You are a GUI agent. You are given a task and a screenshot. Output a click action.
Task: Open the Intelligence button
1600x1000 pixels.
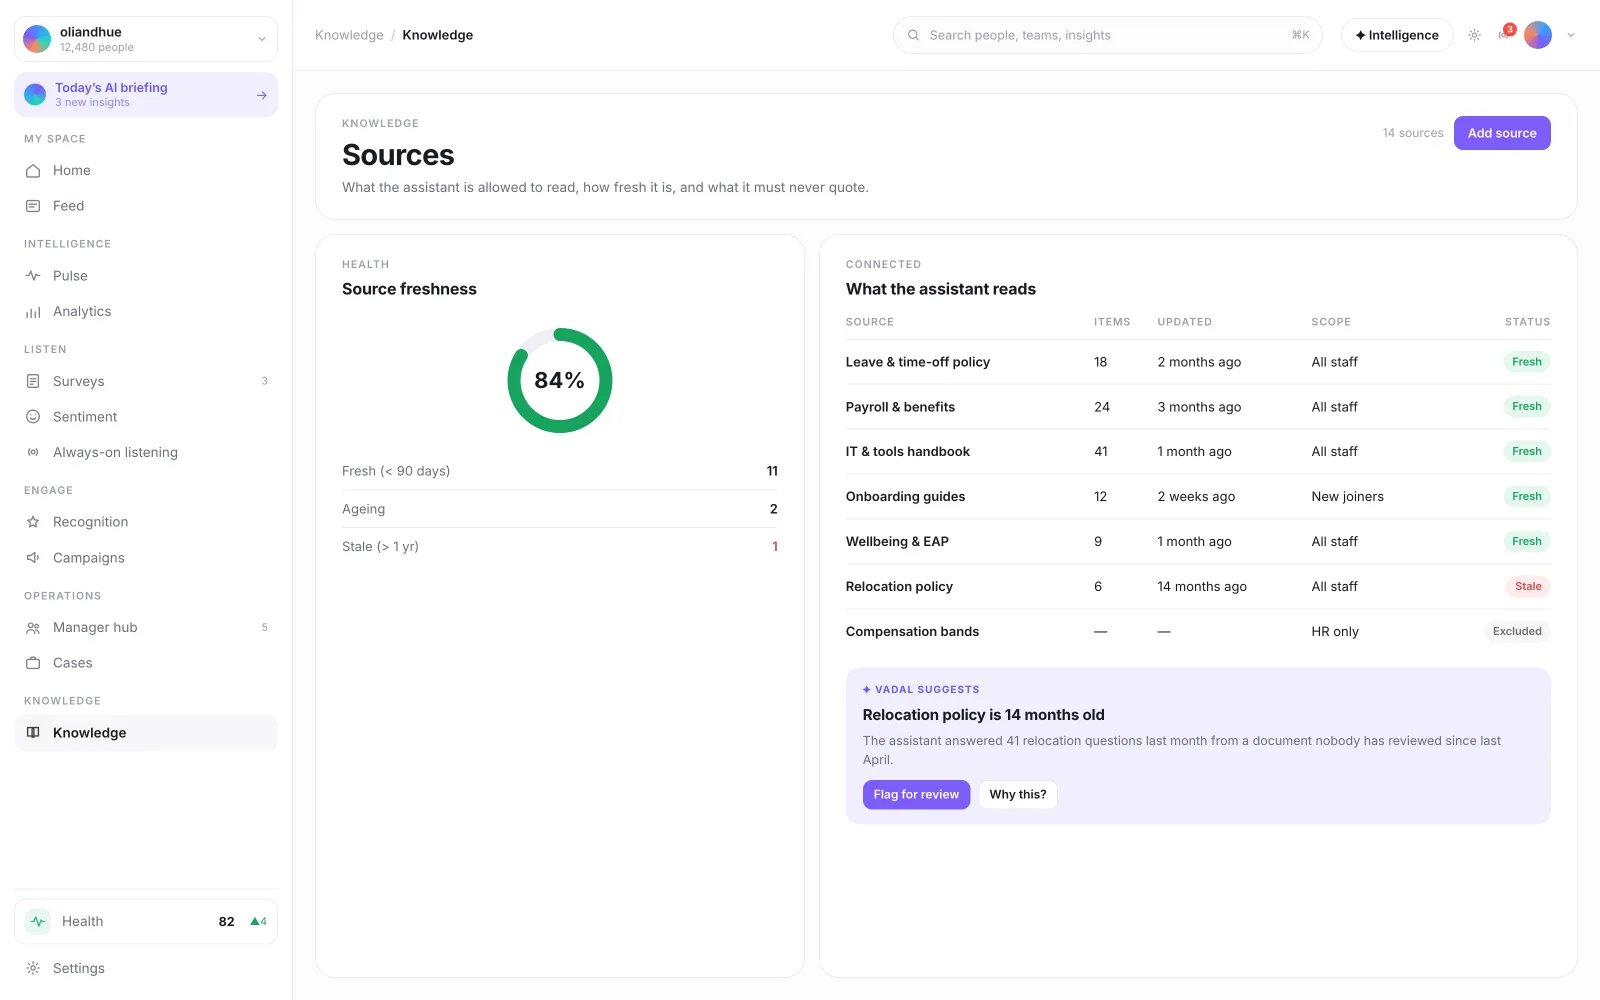click(x=1397, y=35)
